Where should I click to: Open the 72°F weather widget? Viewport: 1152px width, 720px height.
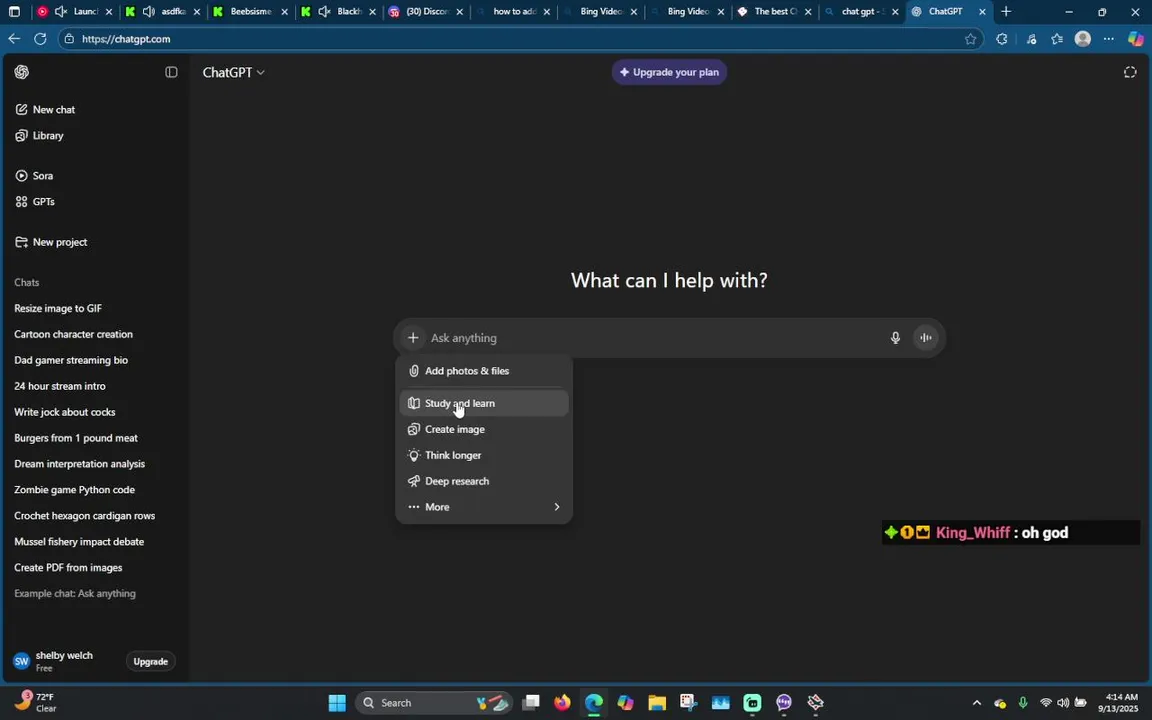[36, 702]
